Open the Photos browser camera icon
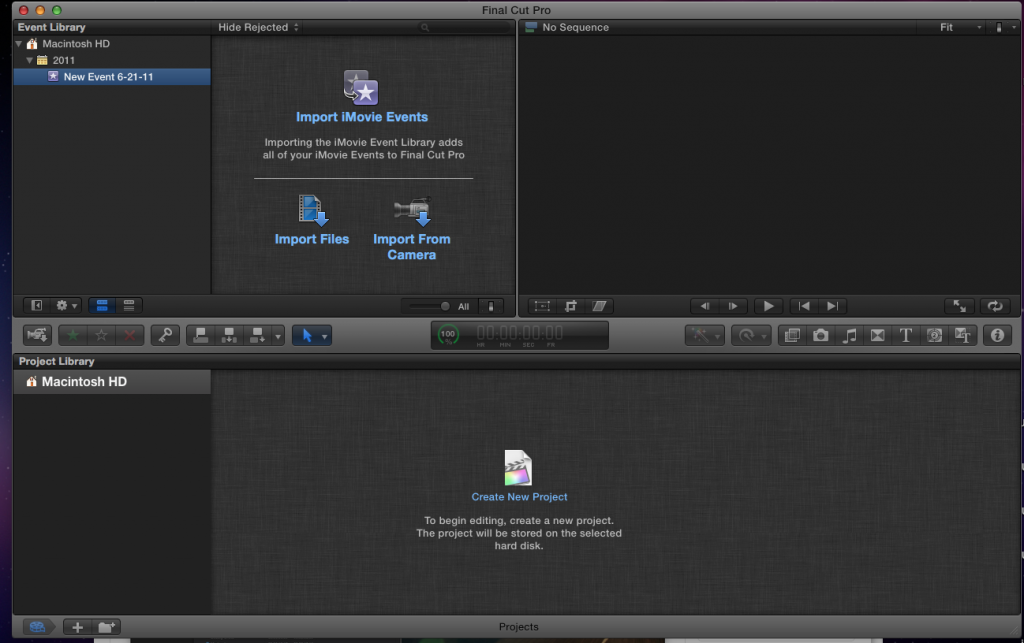Viewport: 1024px width, 643px height. 821,336
